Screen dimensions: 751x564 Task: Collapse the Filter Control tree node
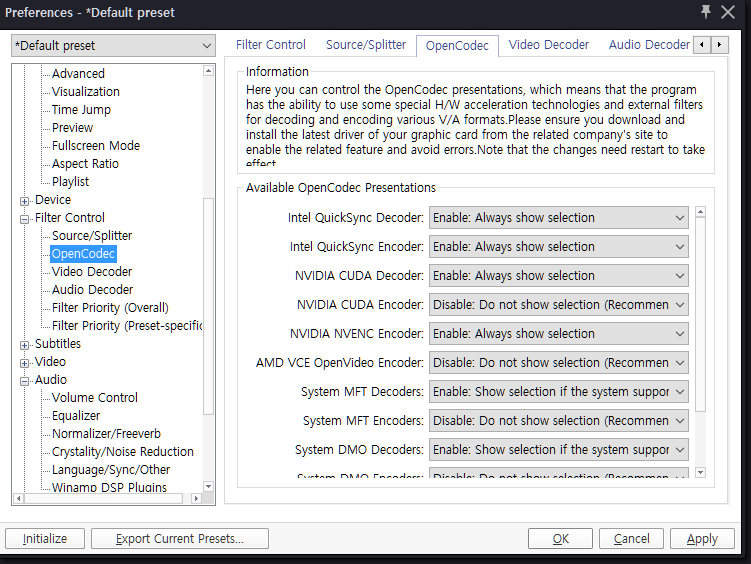[x=25, y=218]
